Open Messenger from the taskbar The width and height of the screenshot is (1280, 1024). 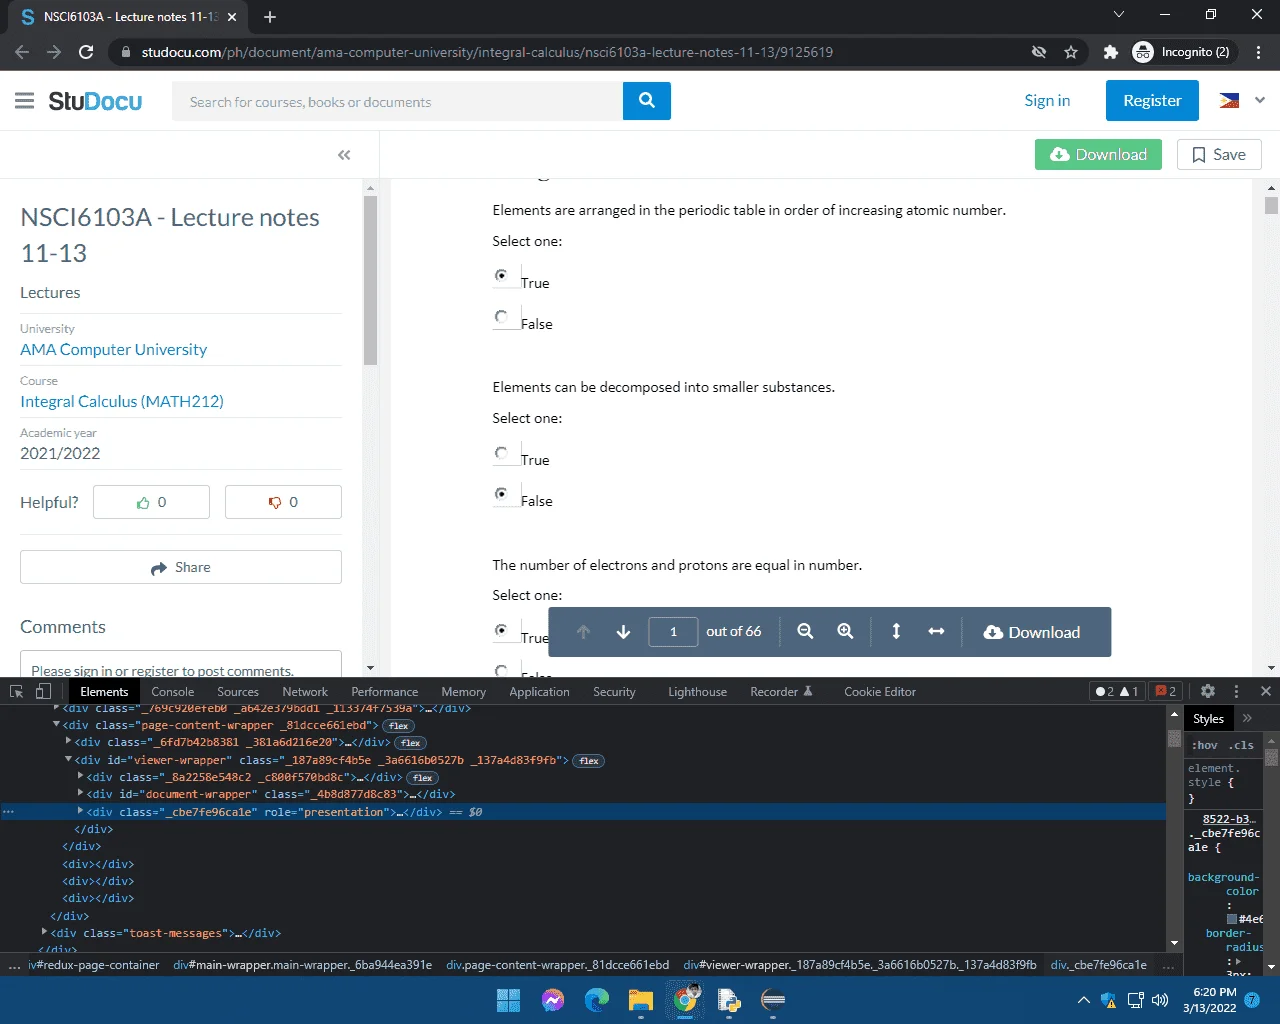coord(553,1000)
